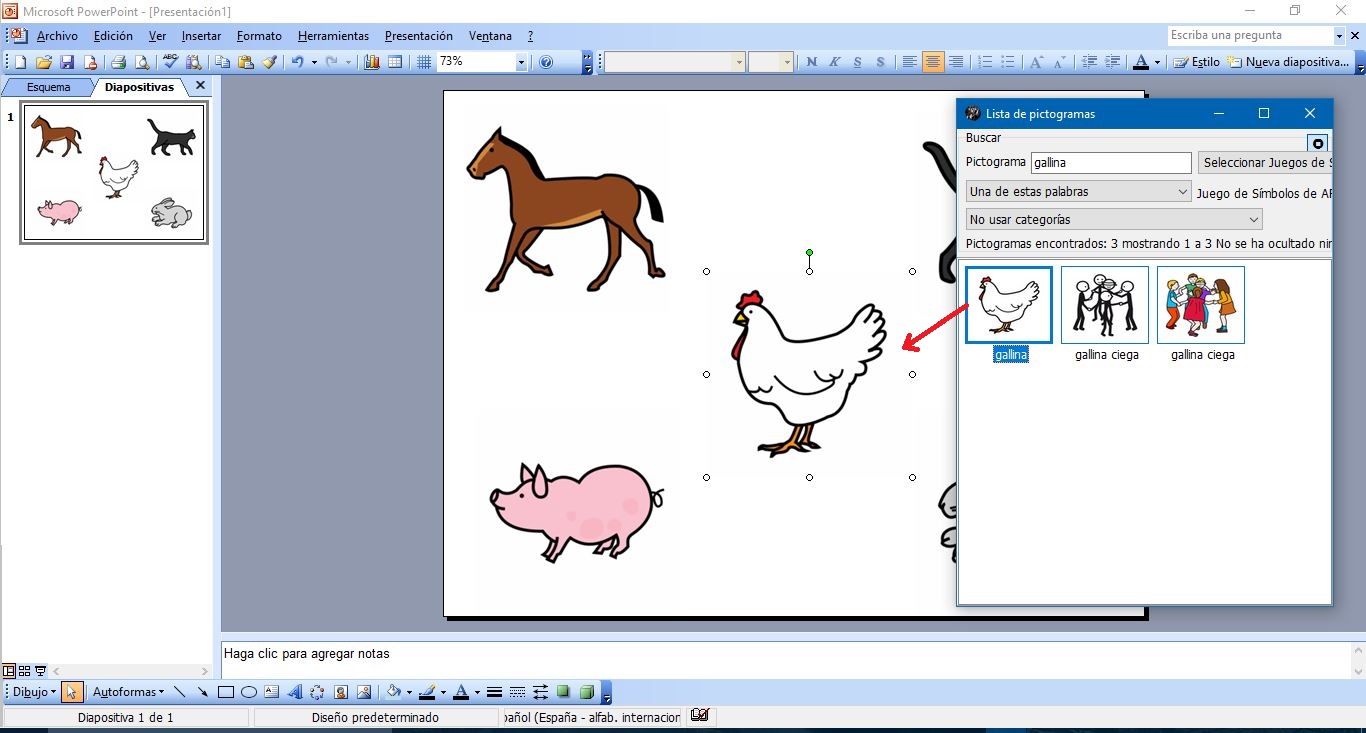Click the Insertar imagen desde archivo icon
This screenshot has width=1366, height=733.
click(365, 691)
